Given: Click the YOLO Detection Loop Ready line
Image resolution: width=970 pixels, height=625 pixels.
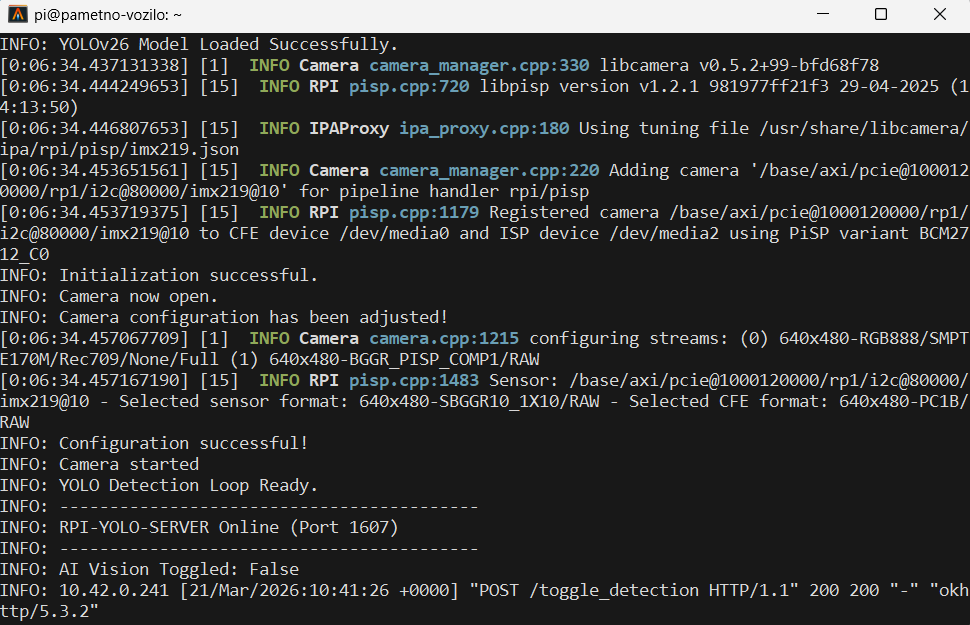Looking at the screenshot, I should pyautogui.click(x=159, y=485).
